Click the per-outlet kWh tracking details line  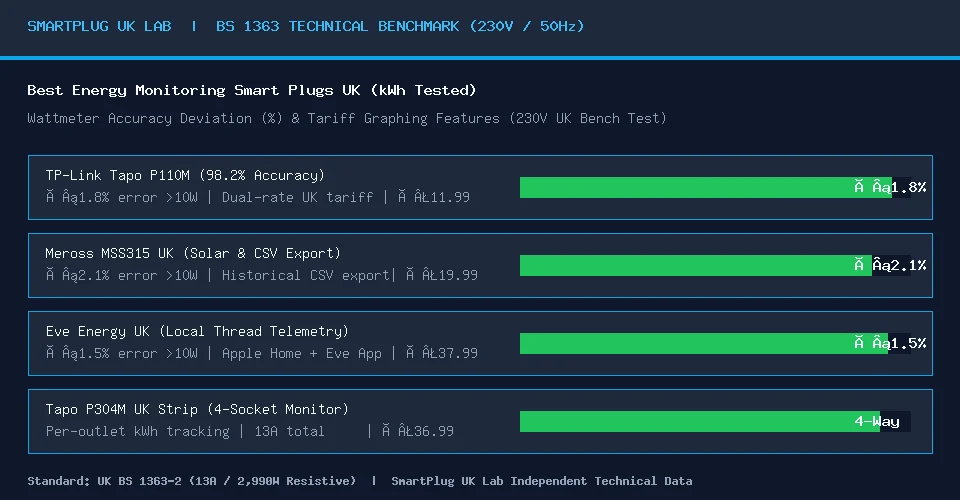coord(250,431)
